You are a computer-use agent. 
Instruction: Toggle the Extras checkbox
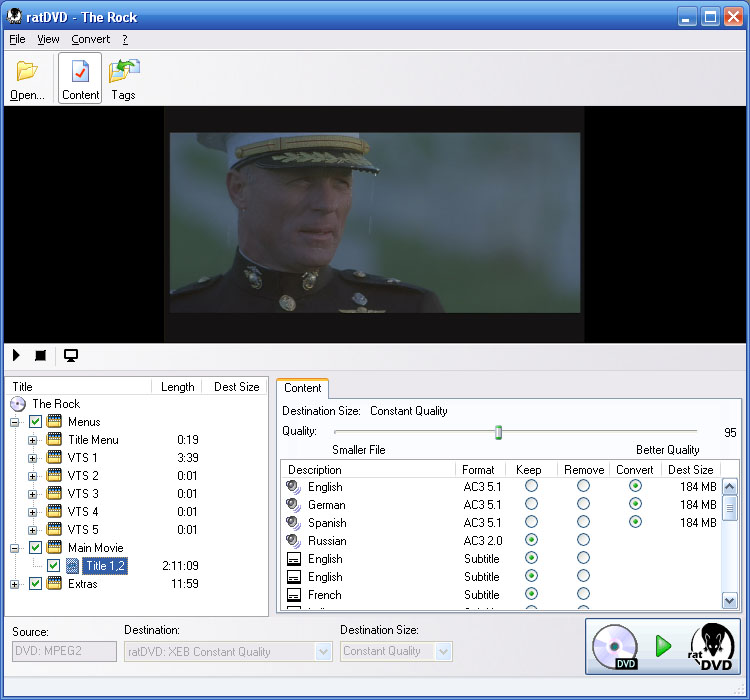[36, 584]
